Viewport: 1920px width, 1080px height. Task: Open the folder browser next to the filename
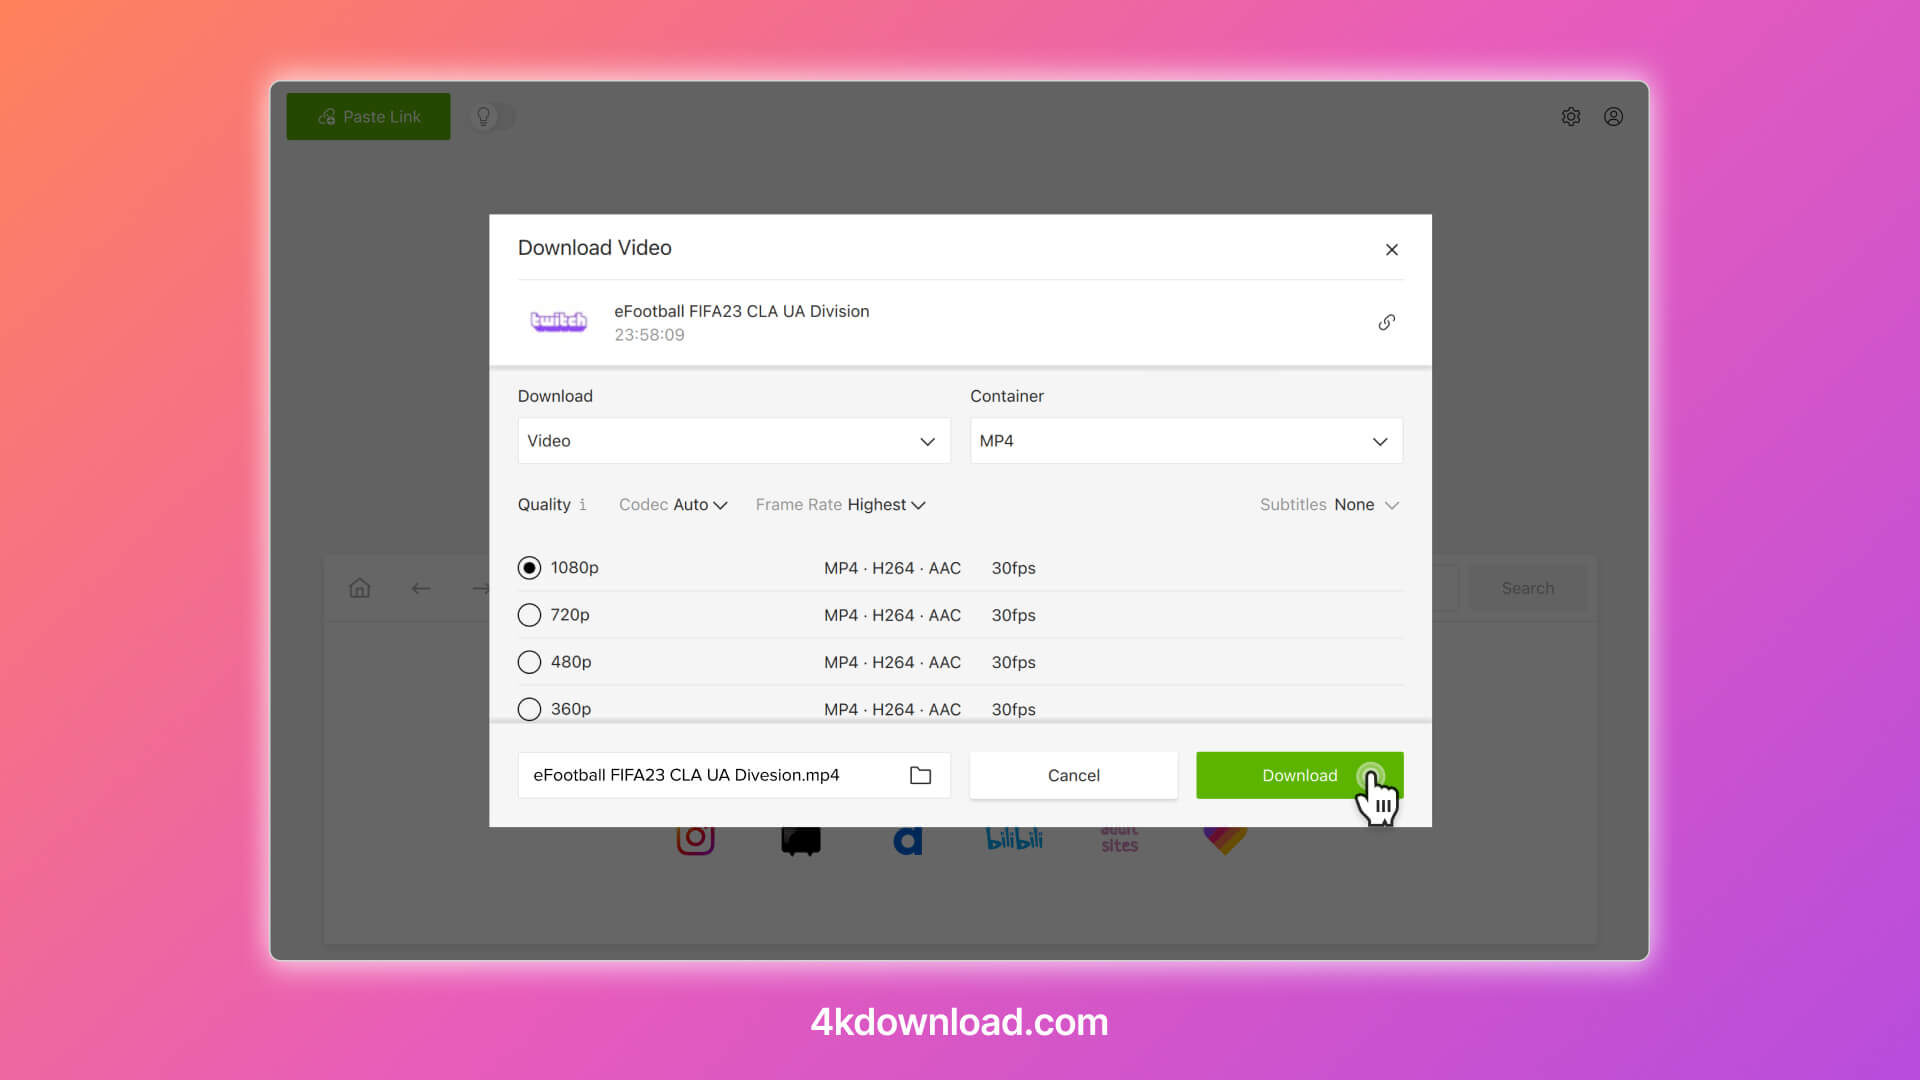(x=920, y=775)
